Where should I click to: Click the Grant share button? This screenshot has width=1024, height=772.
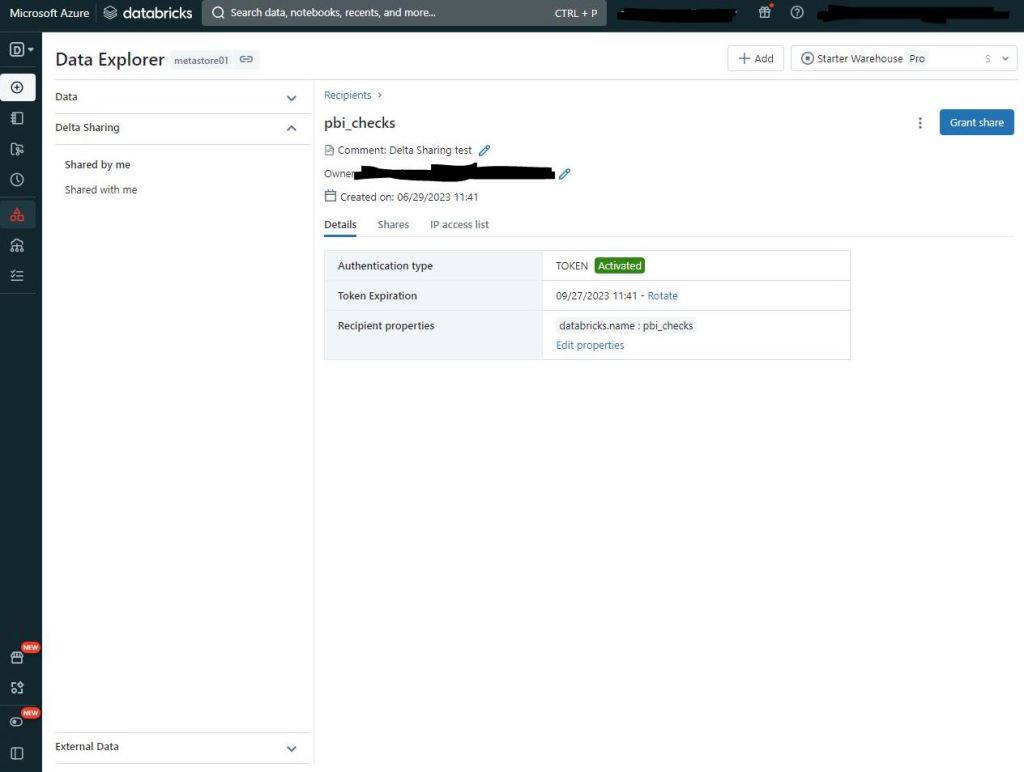coord(976,123)
